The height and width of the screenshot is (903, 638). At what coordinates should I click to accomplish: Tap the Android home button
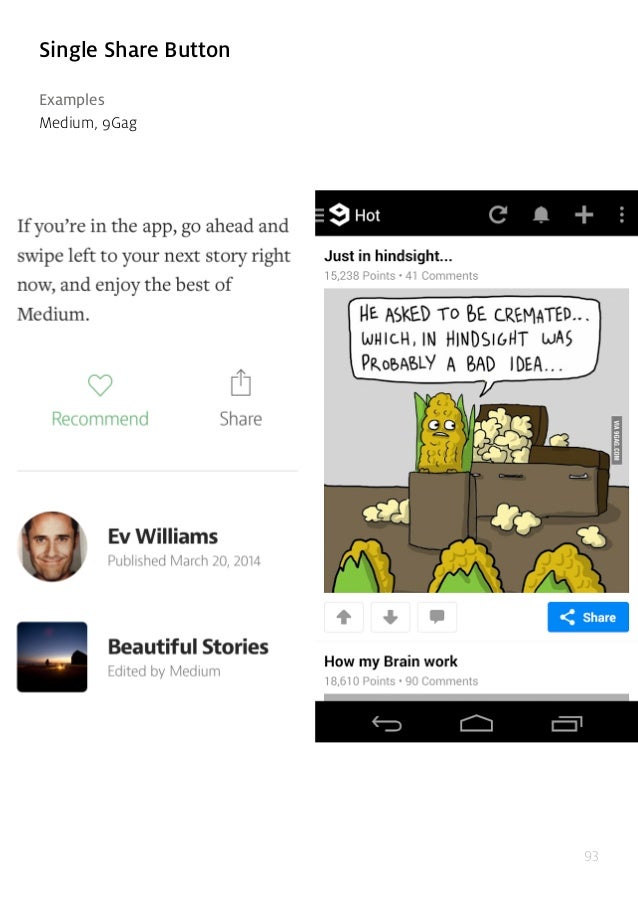476,723
